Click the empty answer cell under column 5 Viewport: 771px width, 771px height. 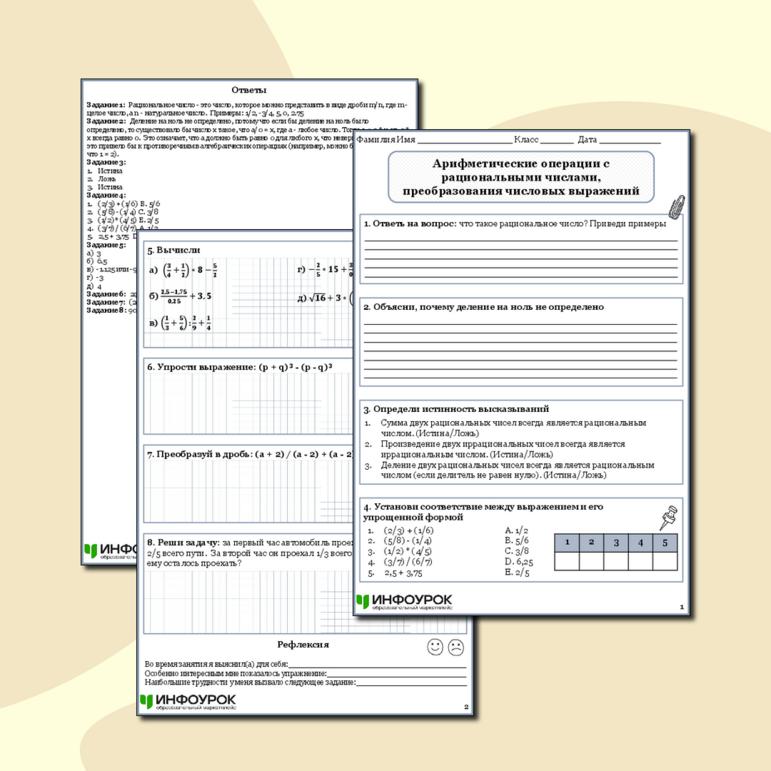[664, 561]
